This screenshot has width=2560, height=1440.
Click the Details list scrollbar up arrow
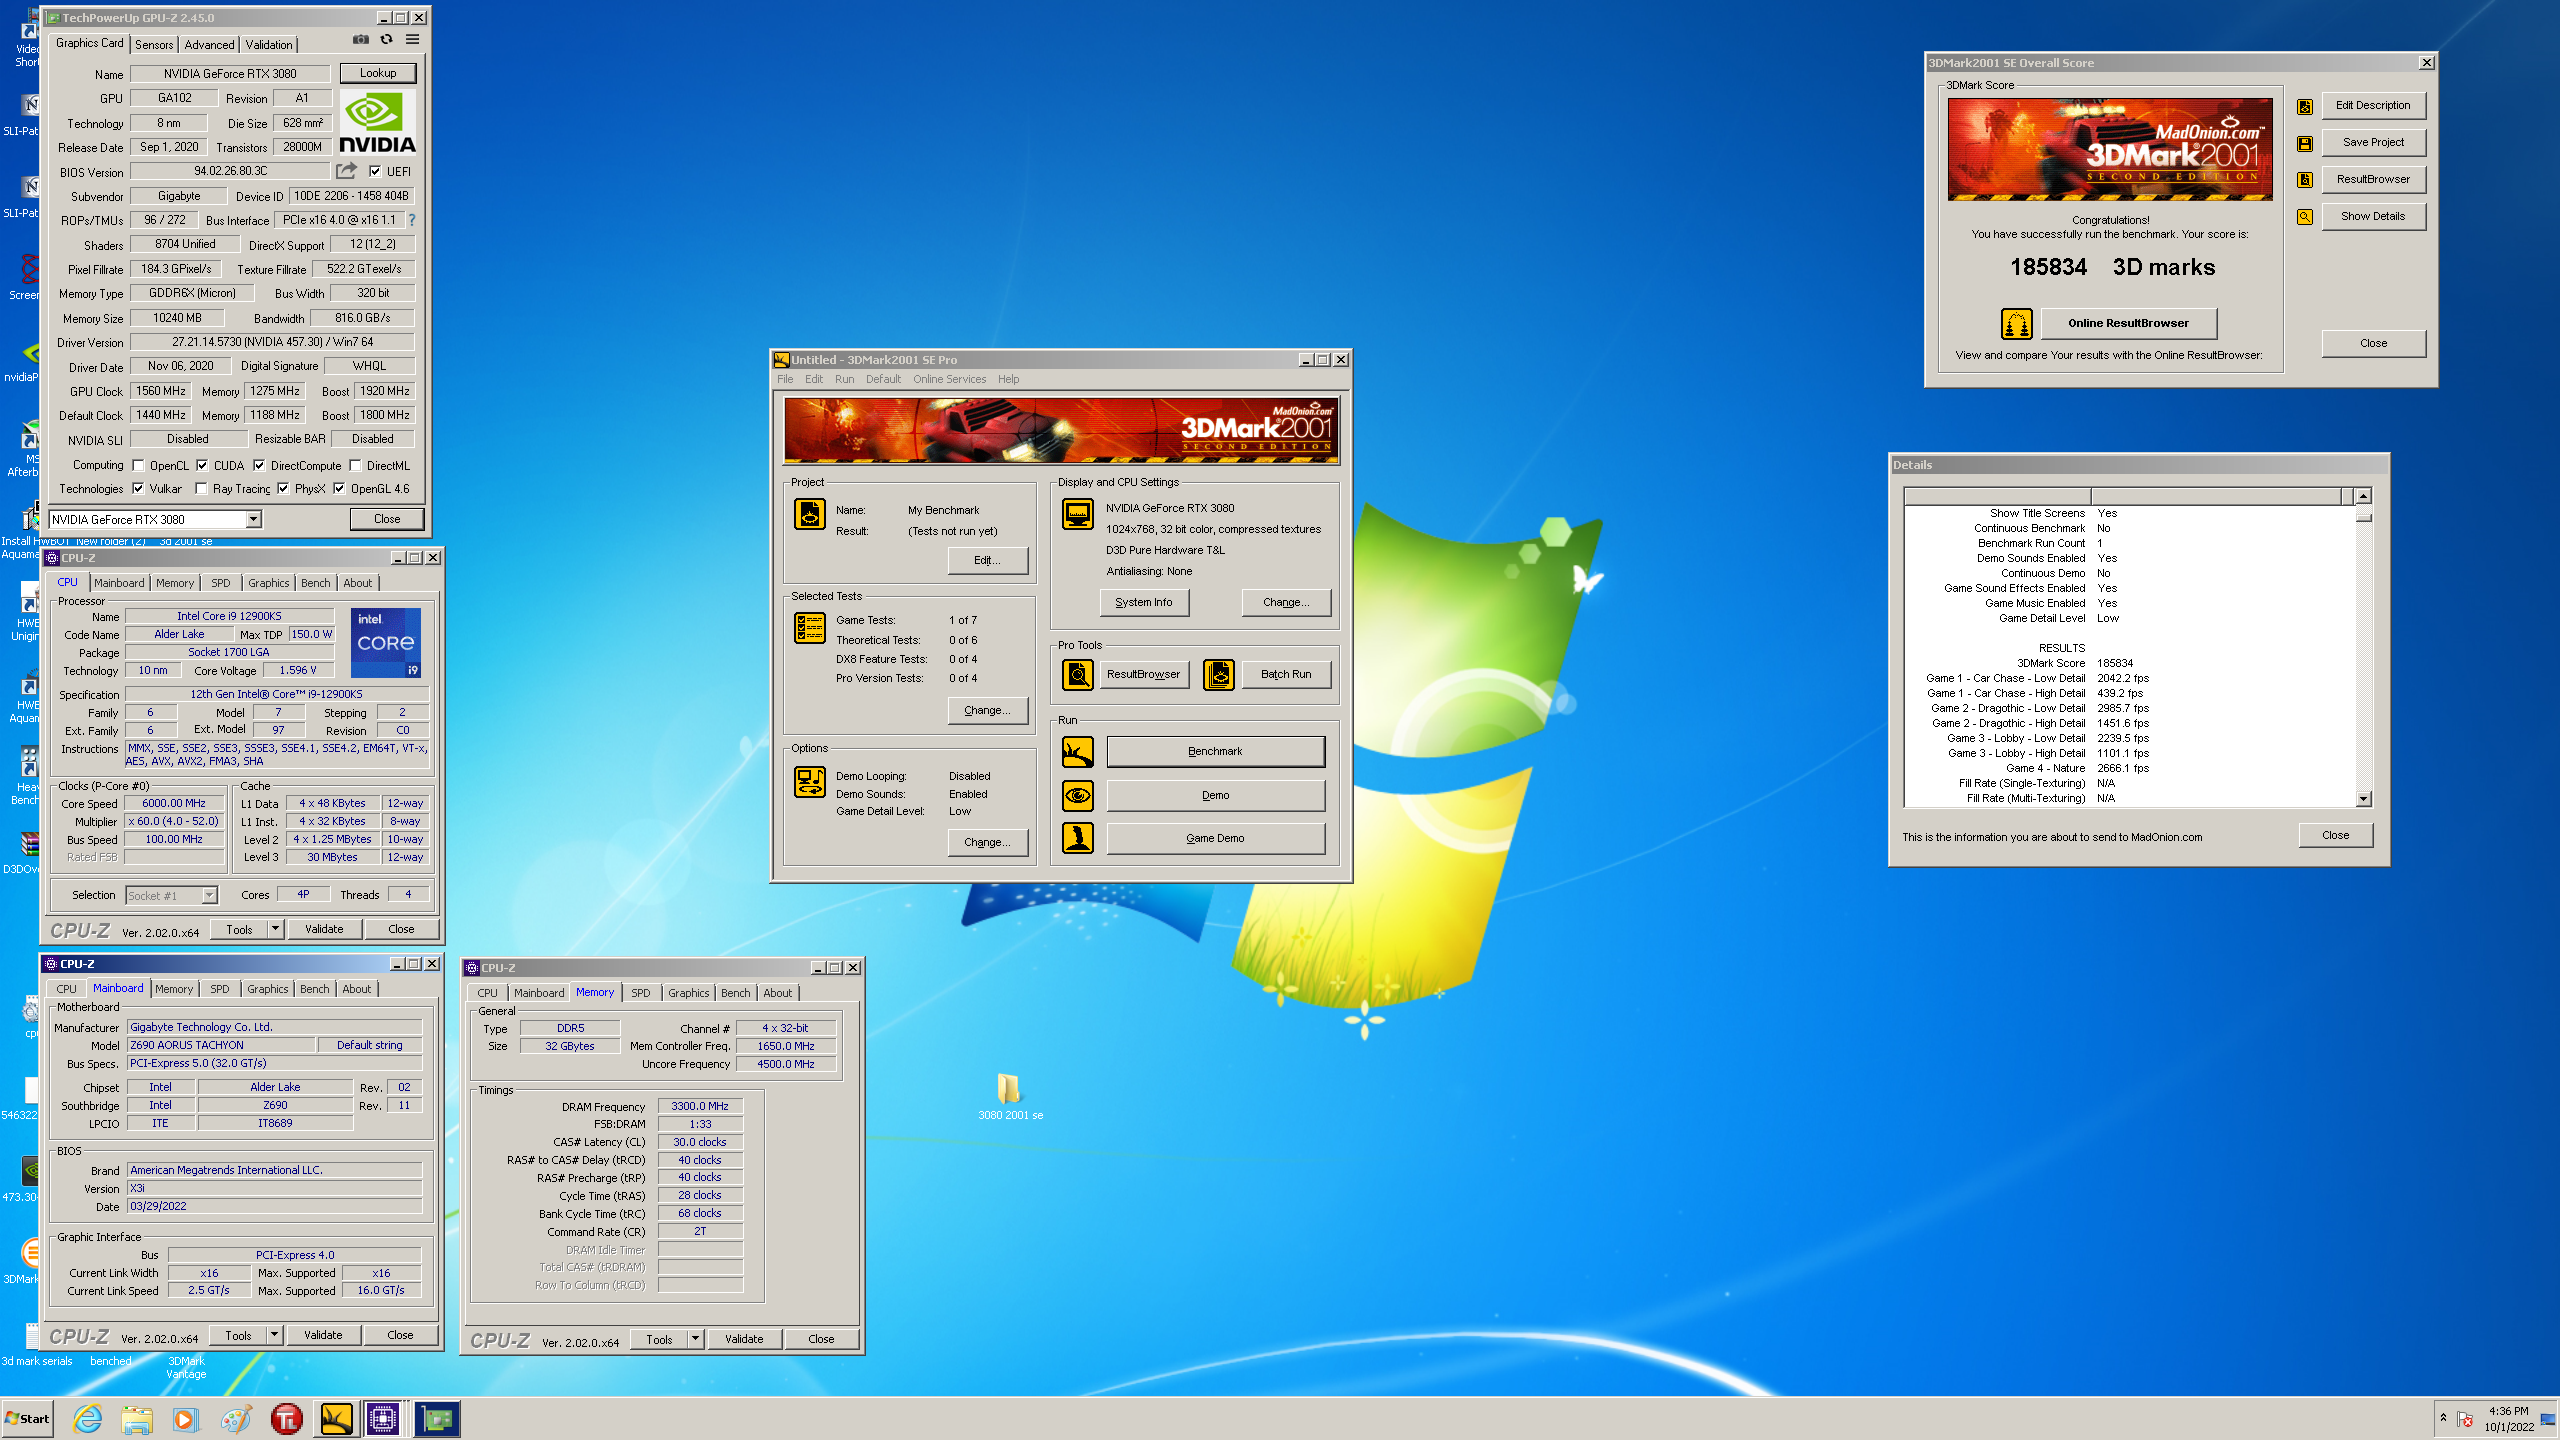click(x=2364, y=496)
